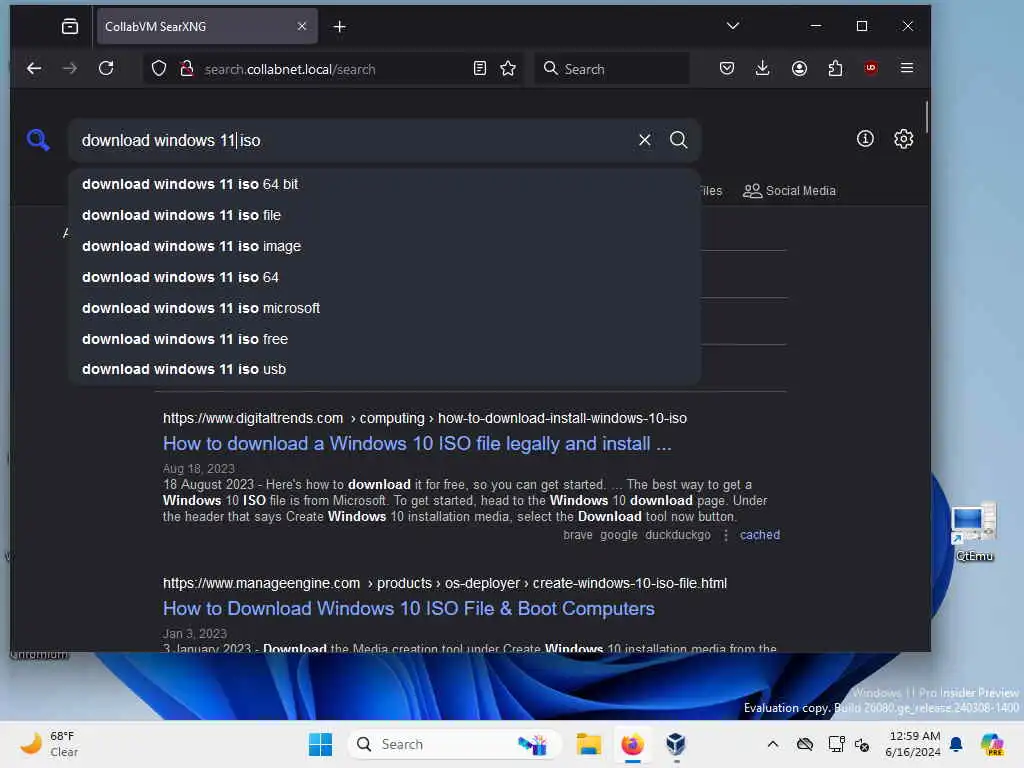Screen dimensions: 1024x768
Task: Choose suggestion 'download windows 11 iso image'
Action: pyautogui.click(x=385, y=246)
